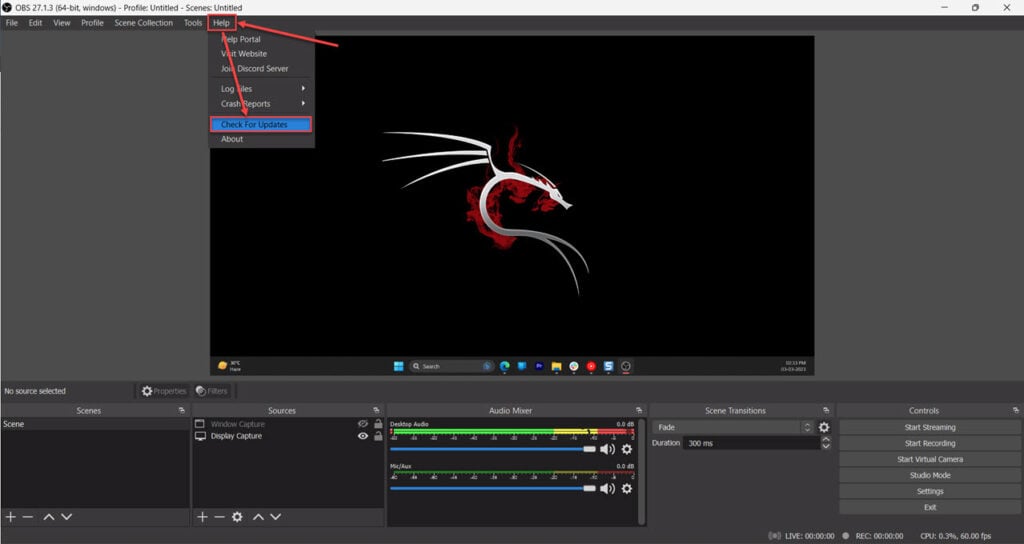1024x544 pixels.
Task: Click the Desktop Audio volume slider
Action: pyautogui.click(x=493, y=449)
